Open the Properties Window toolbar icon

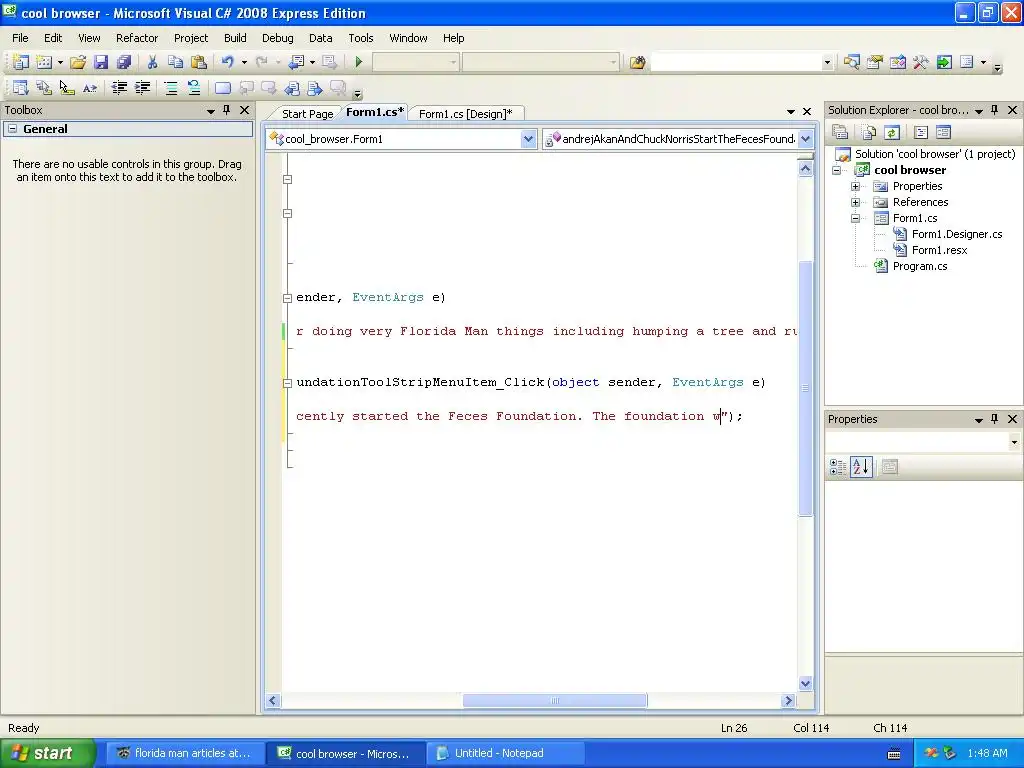click(x=874, y=62)
